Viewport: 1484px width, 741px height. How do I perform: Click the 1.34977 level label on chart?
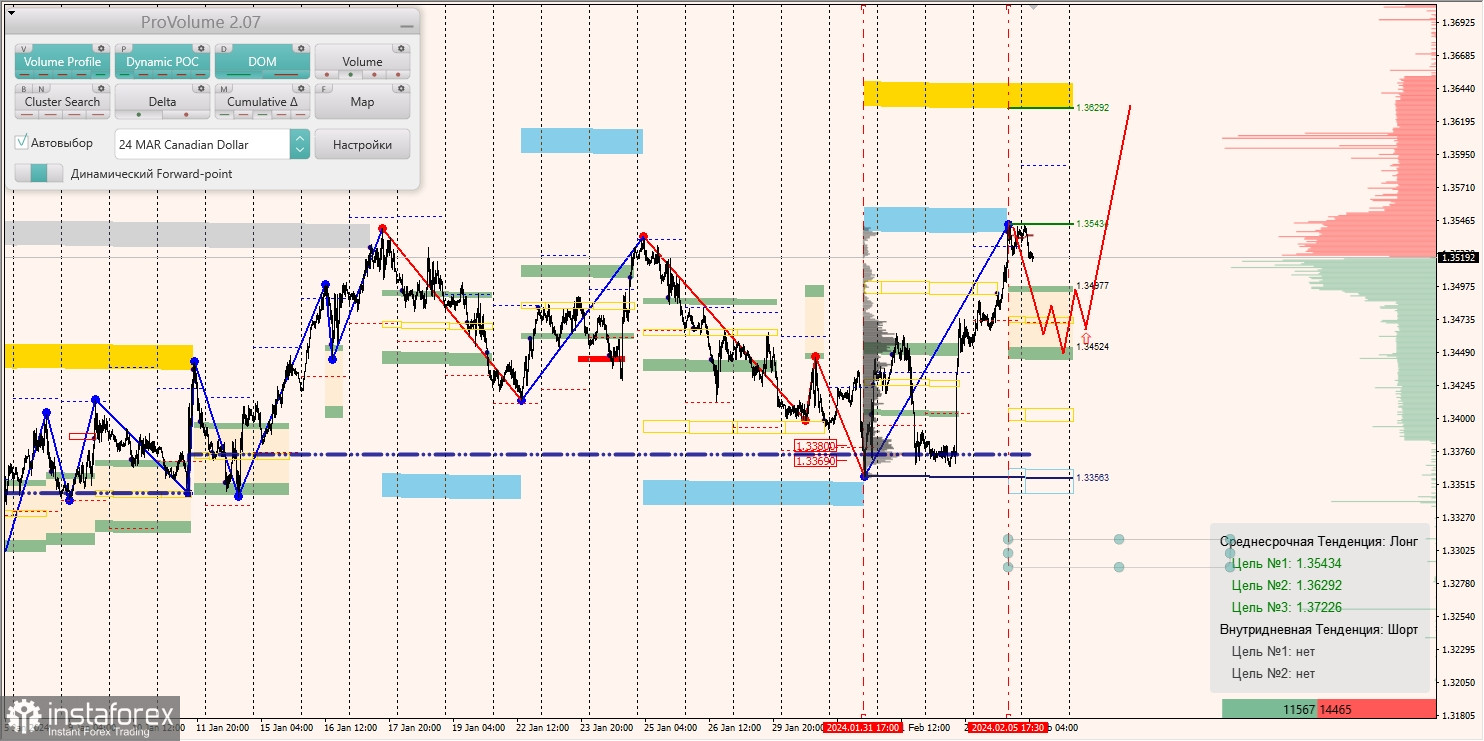(x=1092, y=286)
